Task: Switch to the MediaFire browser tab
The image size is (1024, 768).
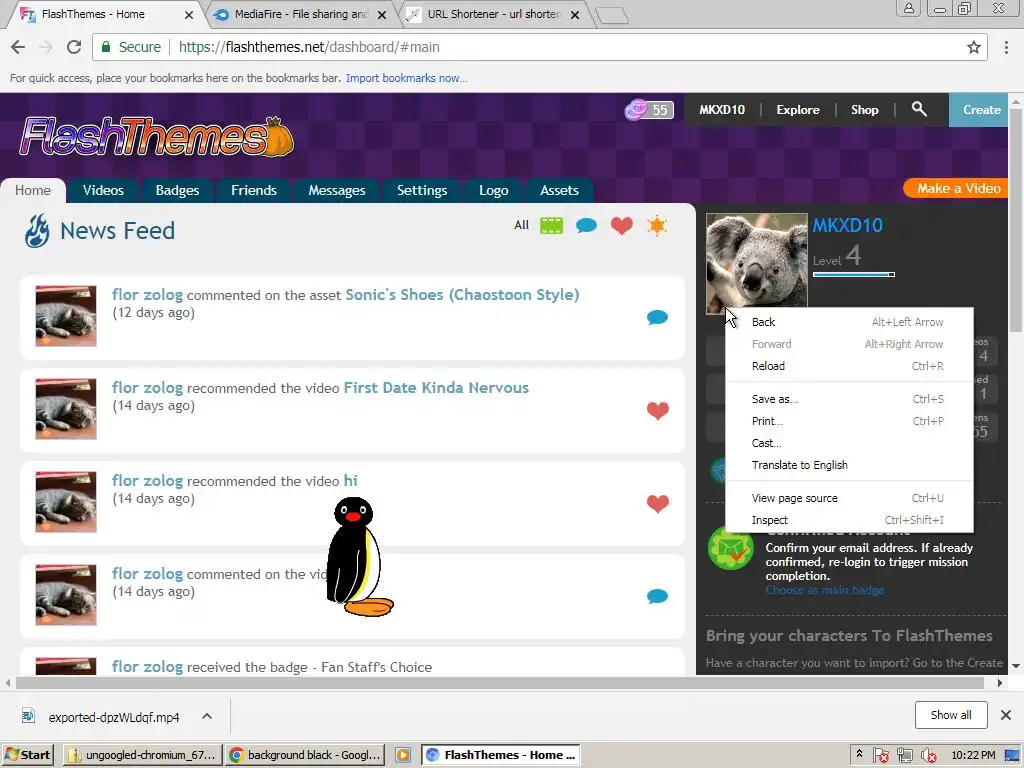Action: click(300, 14)
